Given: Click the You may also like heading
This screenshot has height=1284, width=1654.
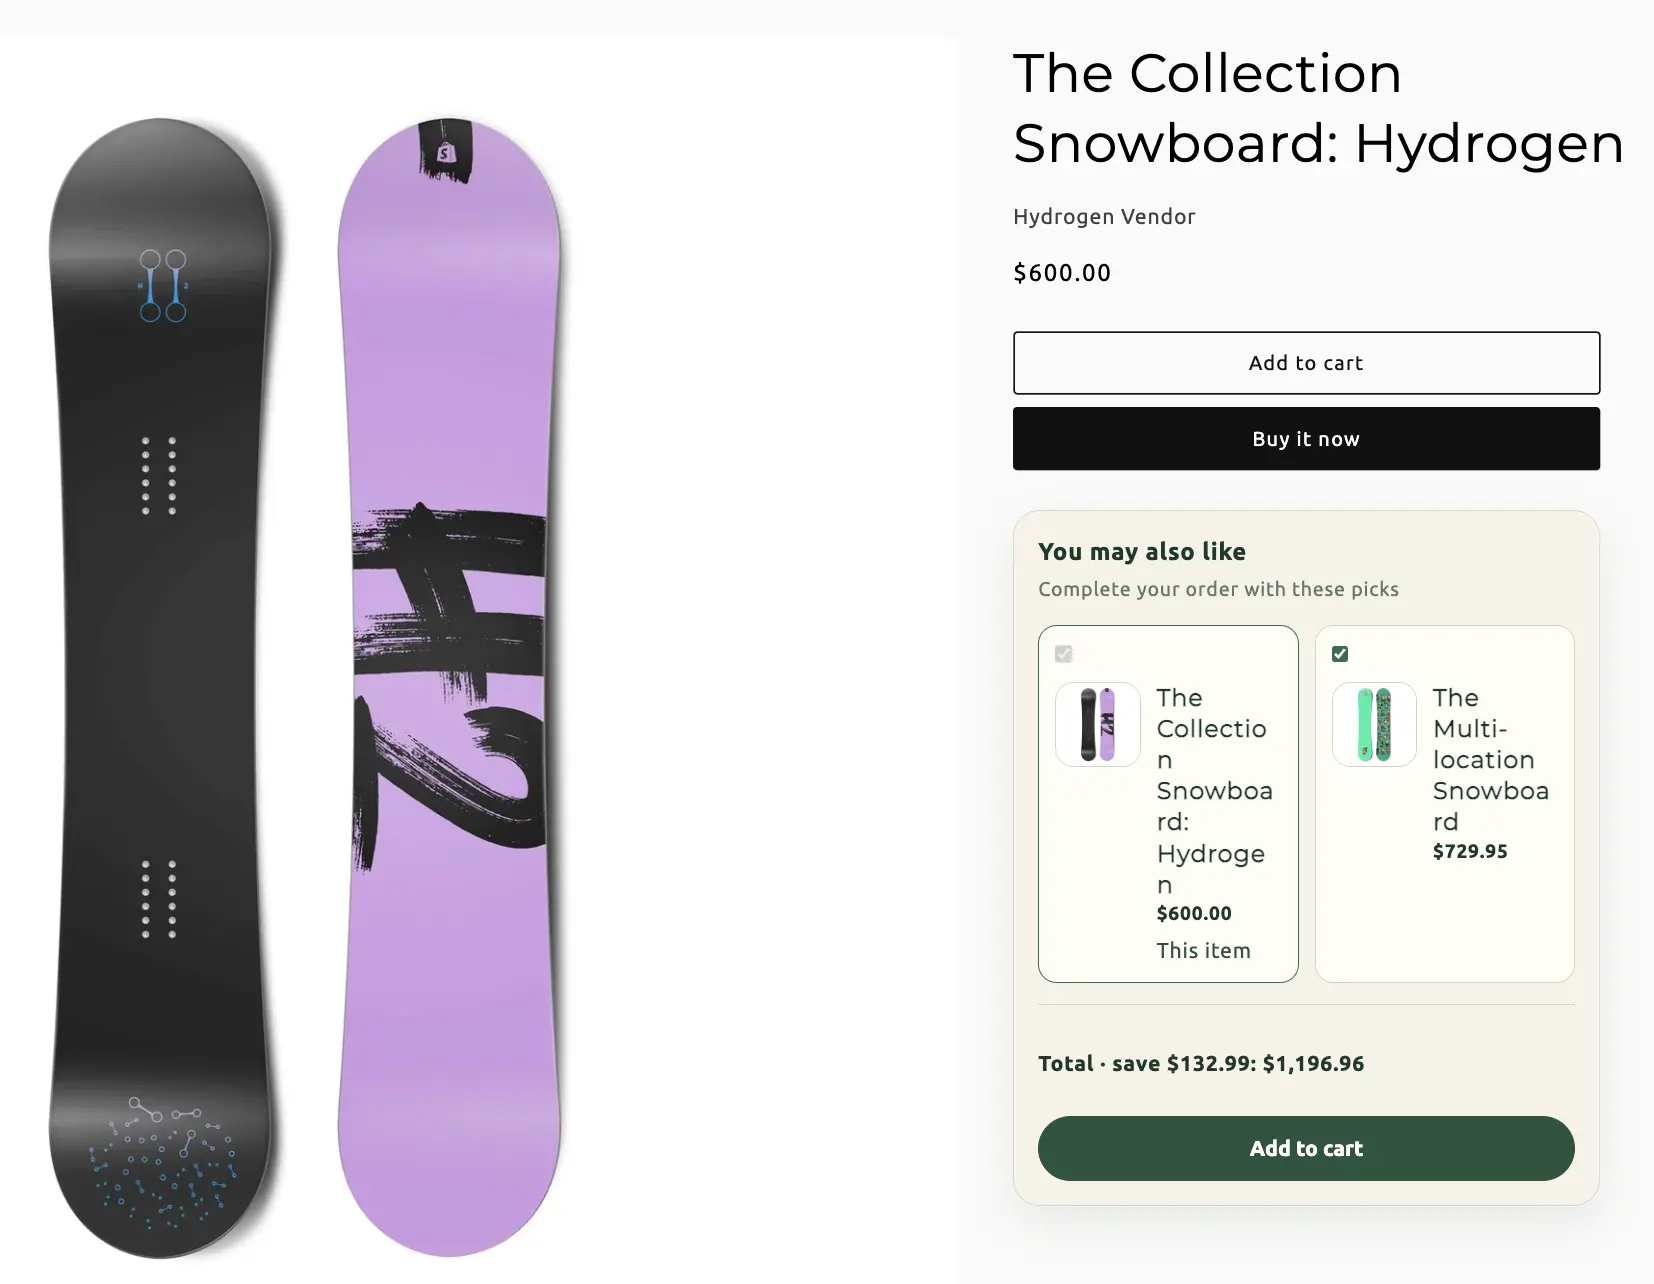Looking at the screenshot, I should click(1142, 552).
